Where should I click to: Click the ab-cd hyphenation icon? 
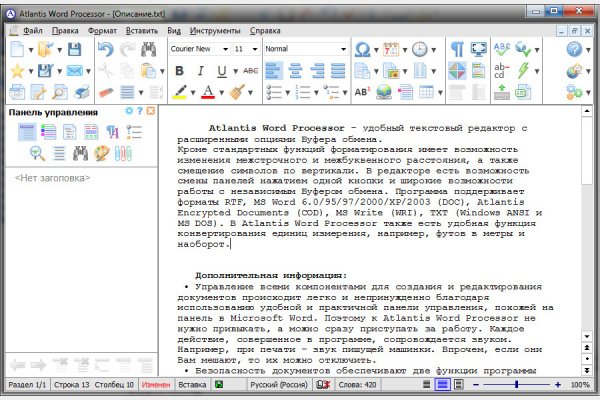pyautogui.click(x=501, y=71)
